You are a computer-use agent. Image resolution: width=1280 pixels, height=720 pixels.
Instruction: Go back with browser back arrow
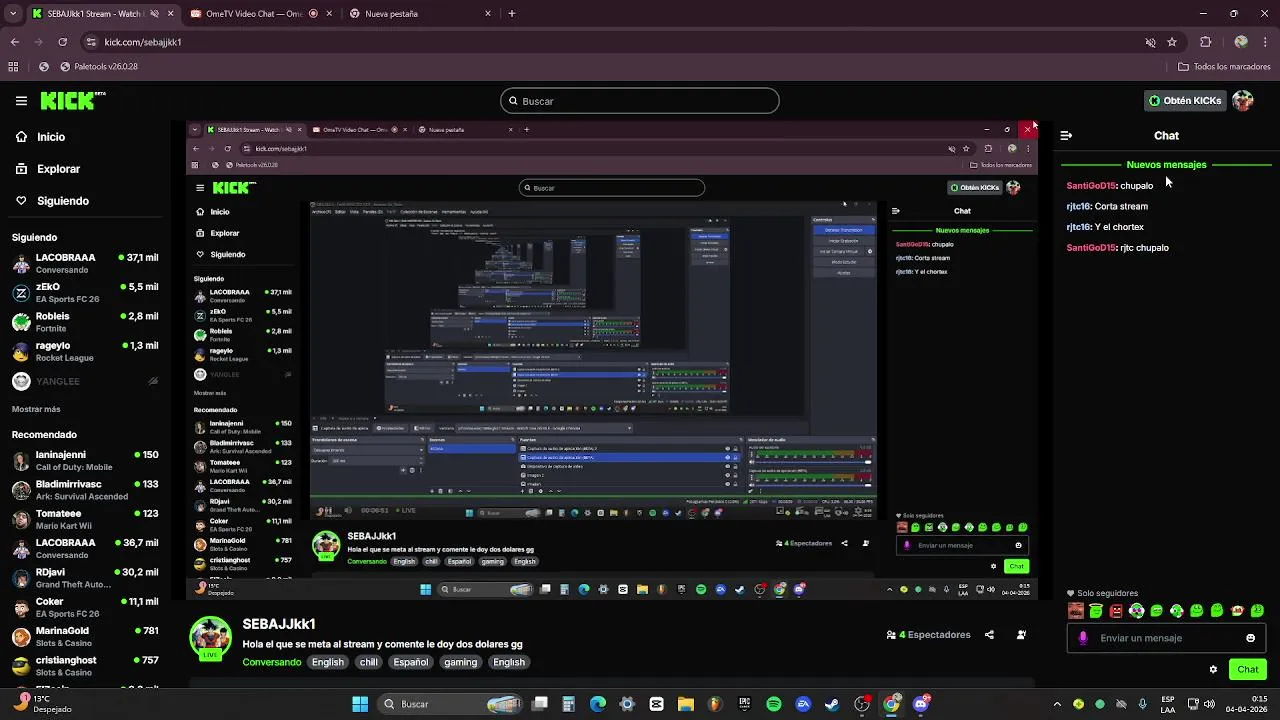point(14,42)
